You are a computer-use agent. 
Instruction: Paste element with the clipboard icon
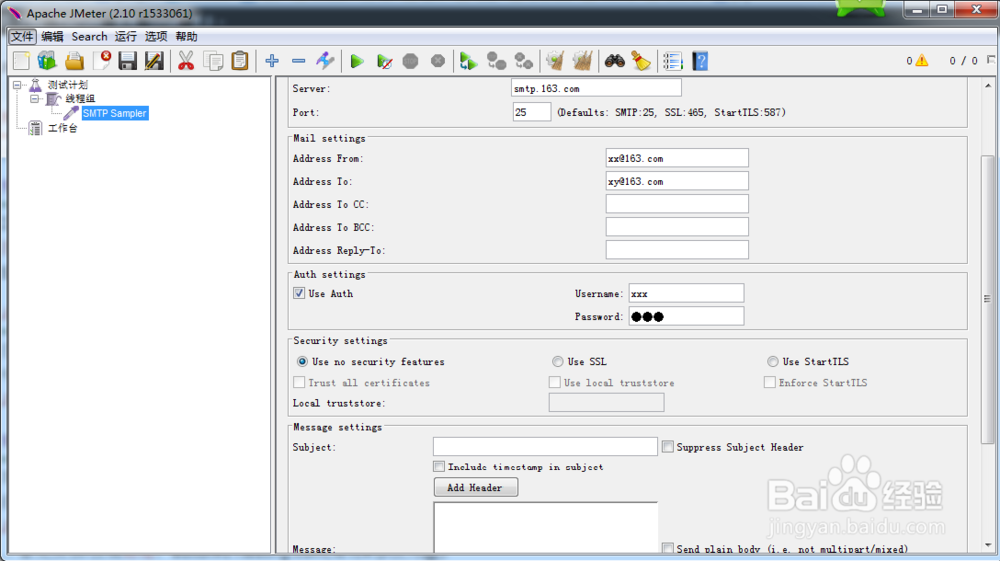[x=240, y=61]
